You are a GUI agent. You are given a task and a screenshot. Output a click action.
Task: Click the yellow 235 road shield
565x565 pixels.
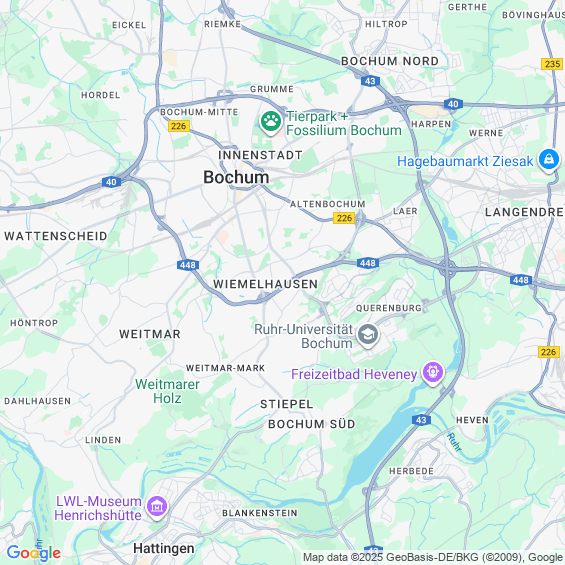(x=552, y=64)
